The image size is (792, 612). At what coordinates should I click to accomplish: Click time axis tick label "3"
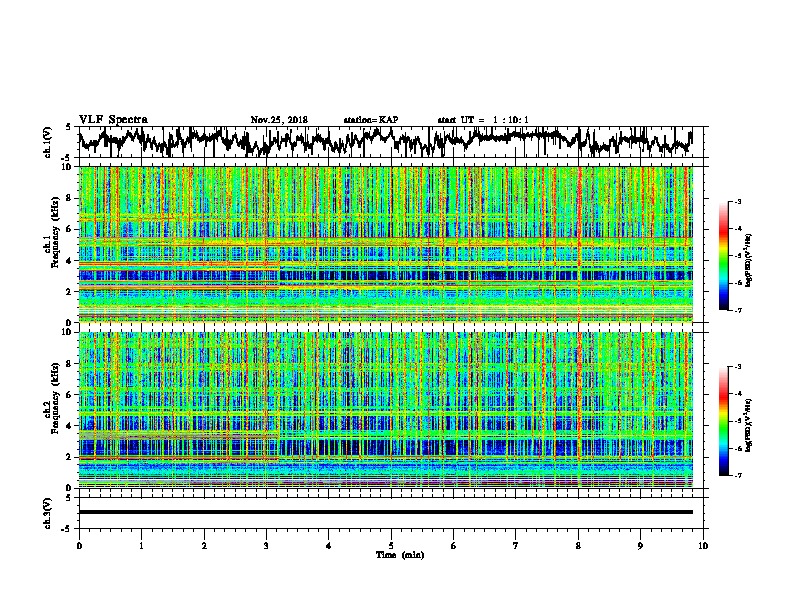coord(266,546)
